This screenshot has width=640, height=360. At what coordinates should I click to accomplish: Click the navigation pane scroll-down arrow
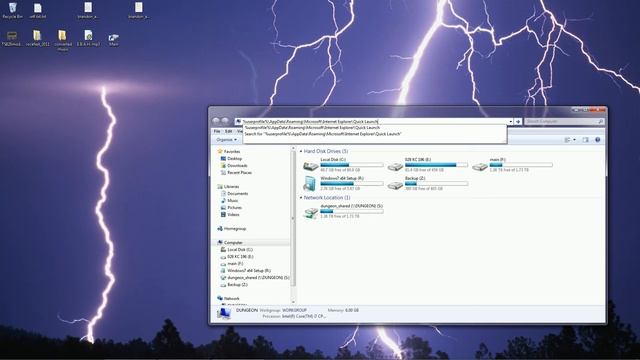293,302
